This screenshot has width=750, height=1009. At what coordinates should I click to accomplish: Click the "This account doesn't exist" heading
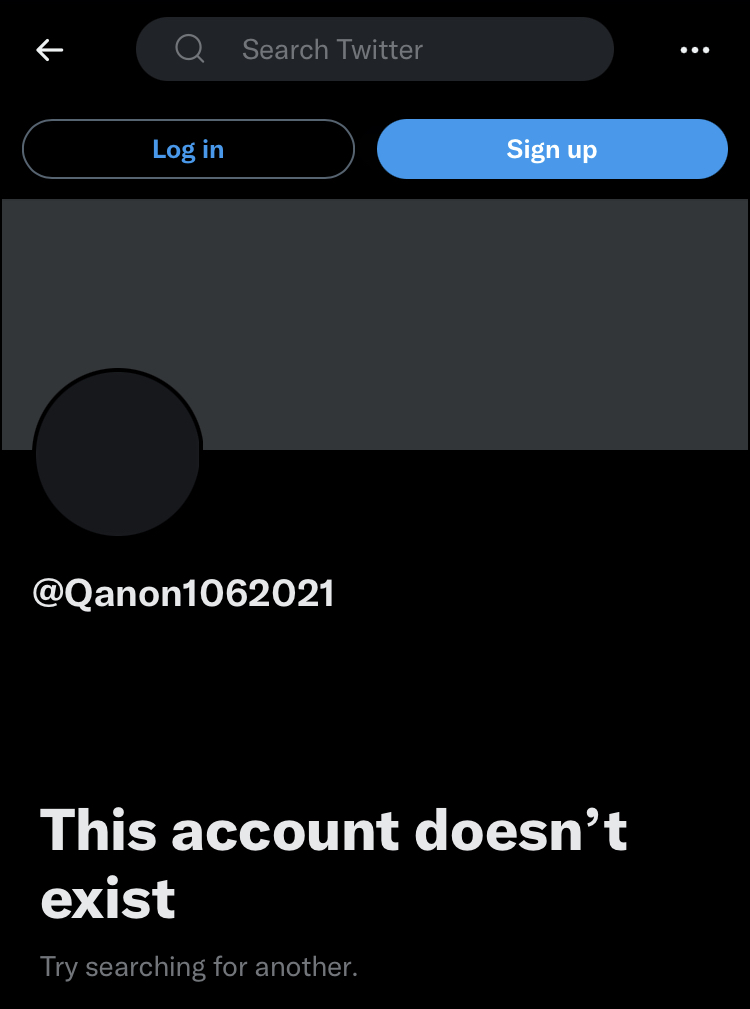click(333, 864)
